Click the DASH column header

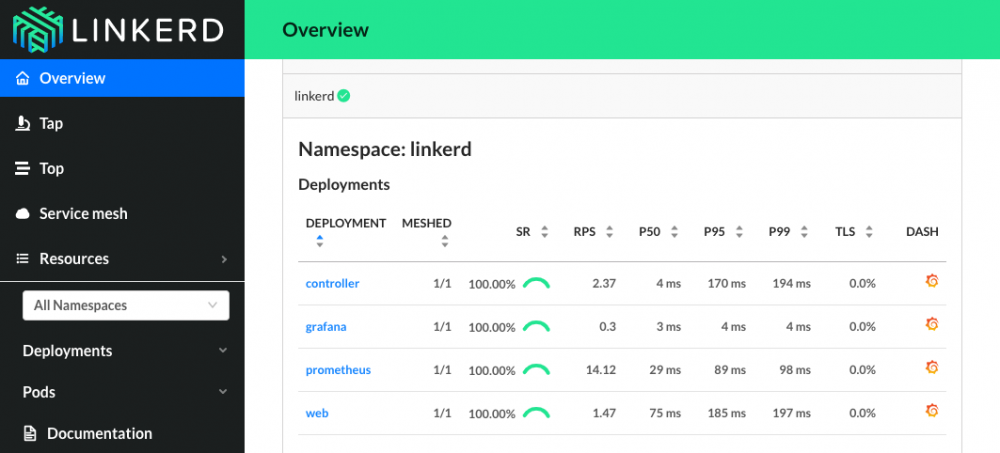[x=922, y=232]
